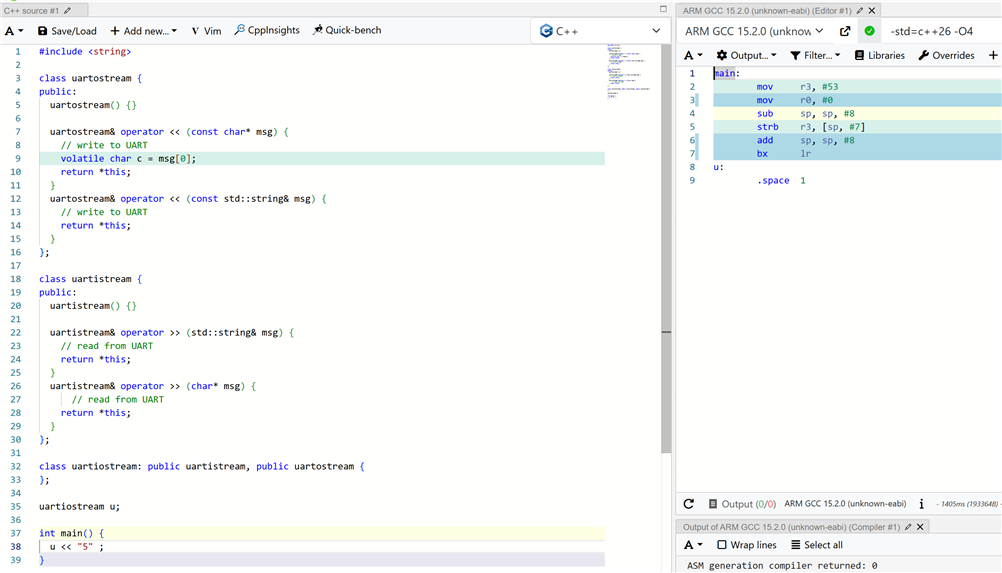Expand the ARM GCC 15.2.0 compiler picker
The image size is (1002, 573).
pos(754,31)
